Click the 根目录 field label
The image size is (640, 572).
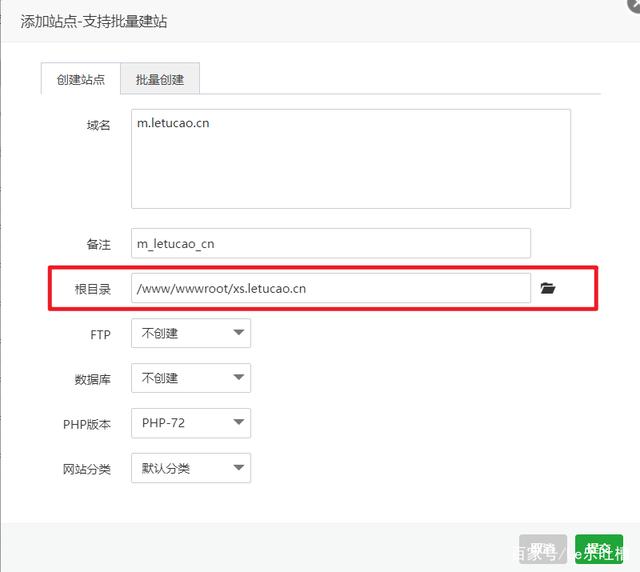[92, 289]
